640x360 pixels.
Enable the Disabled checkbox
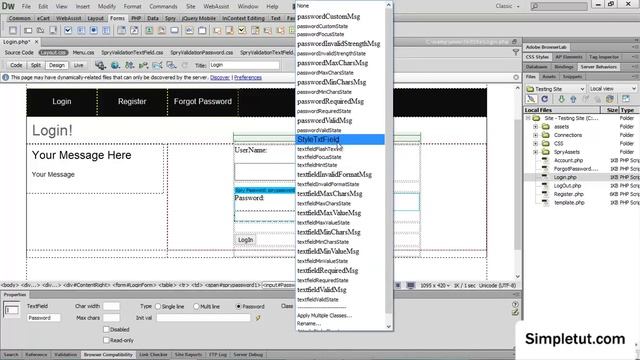coord(107,329)
